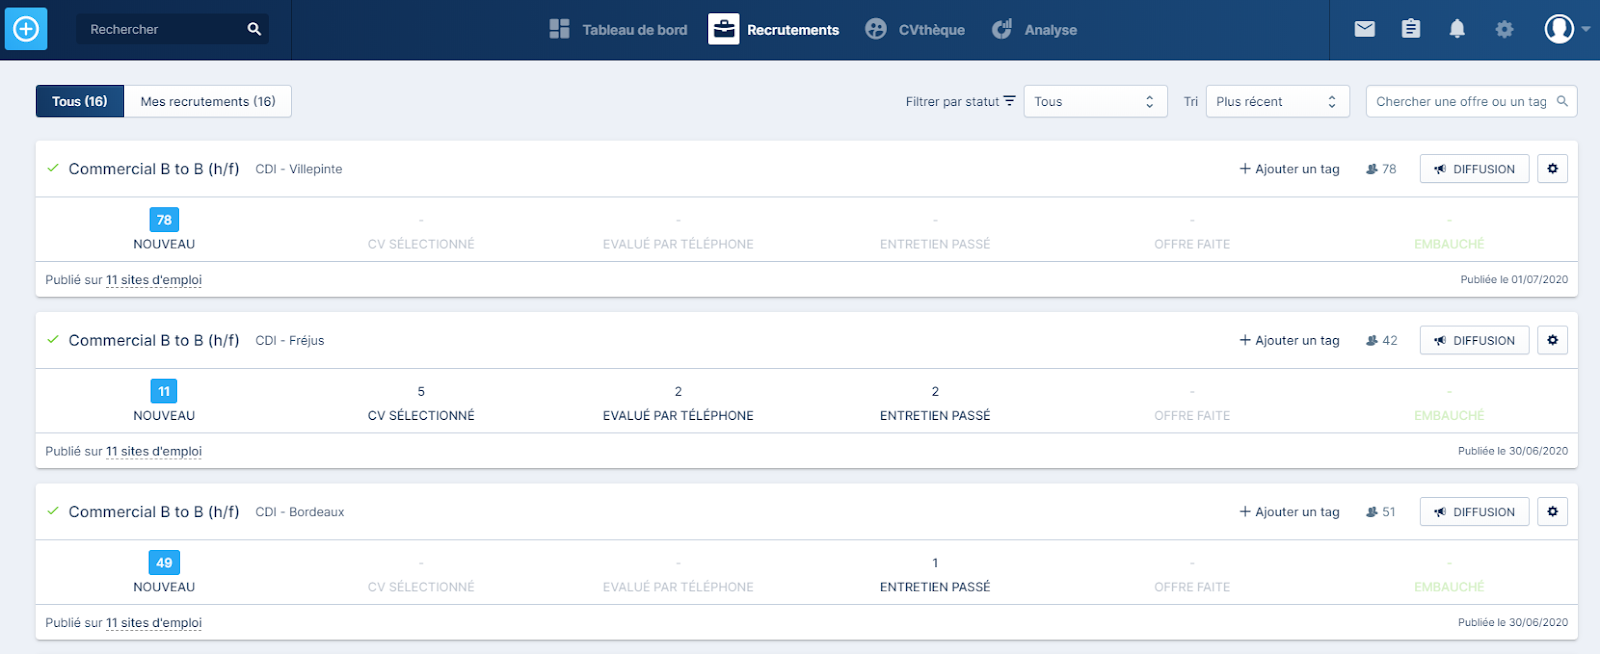Screen dimensions: 1600x654
Task: Open gear settings of Villepinte offer
Action: click(x=1552, y=169)
